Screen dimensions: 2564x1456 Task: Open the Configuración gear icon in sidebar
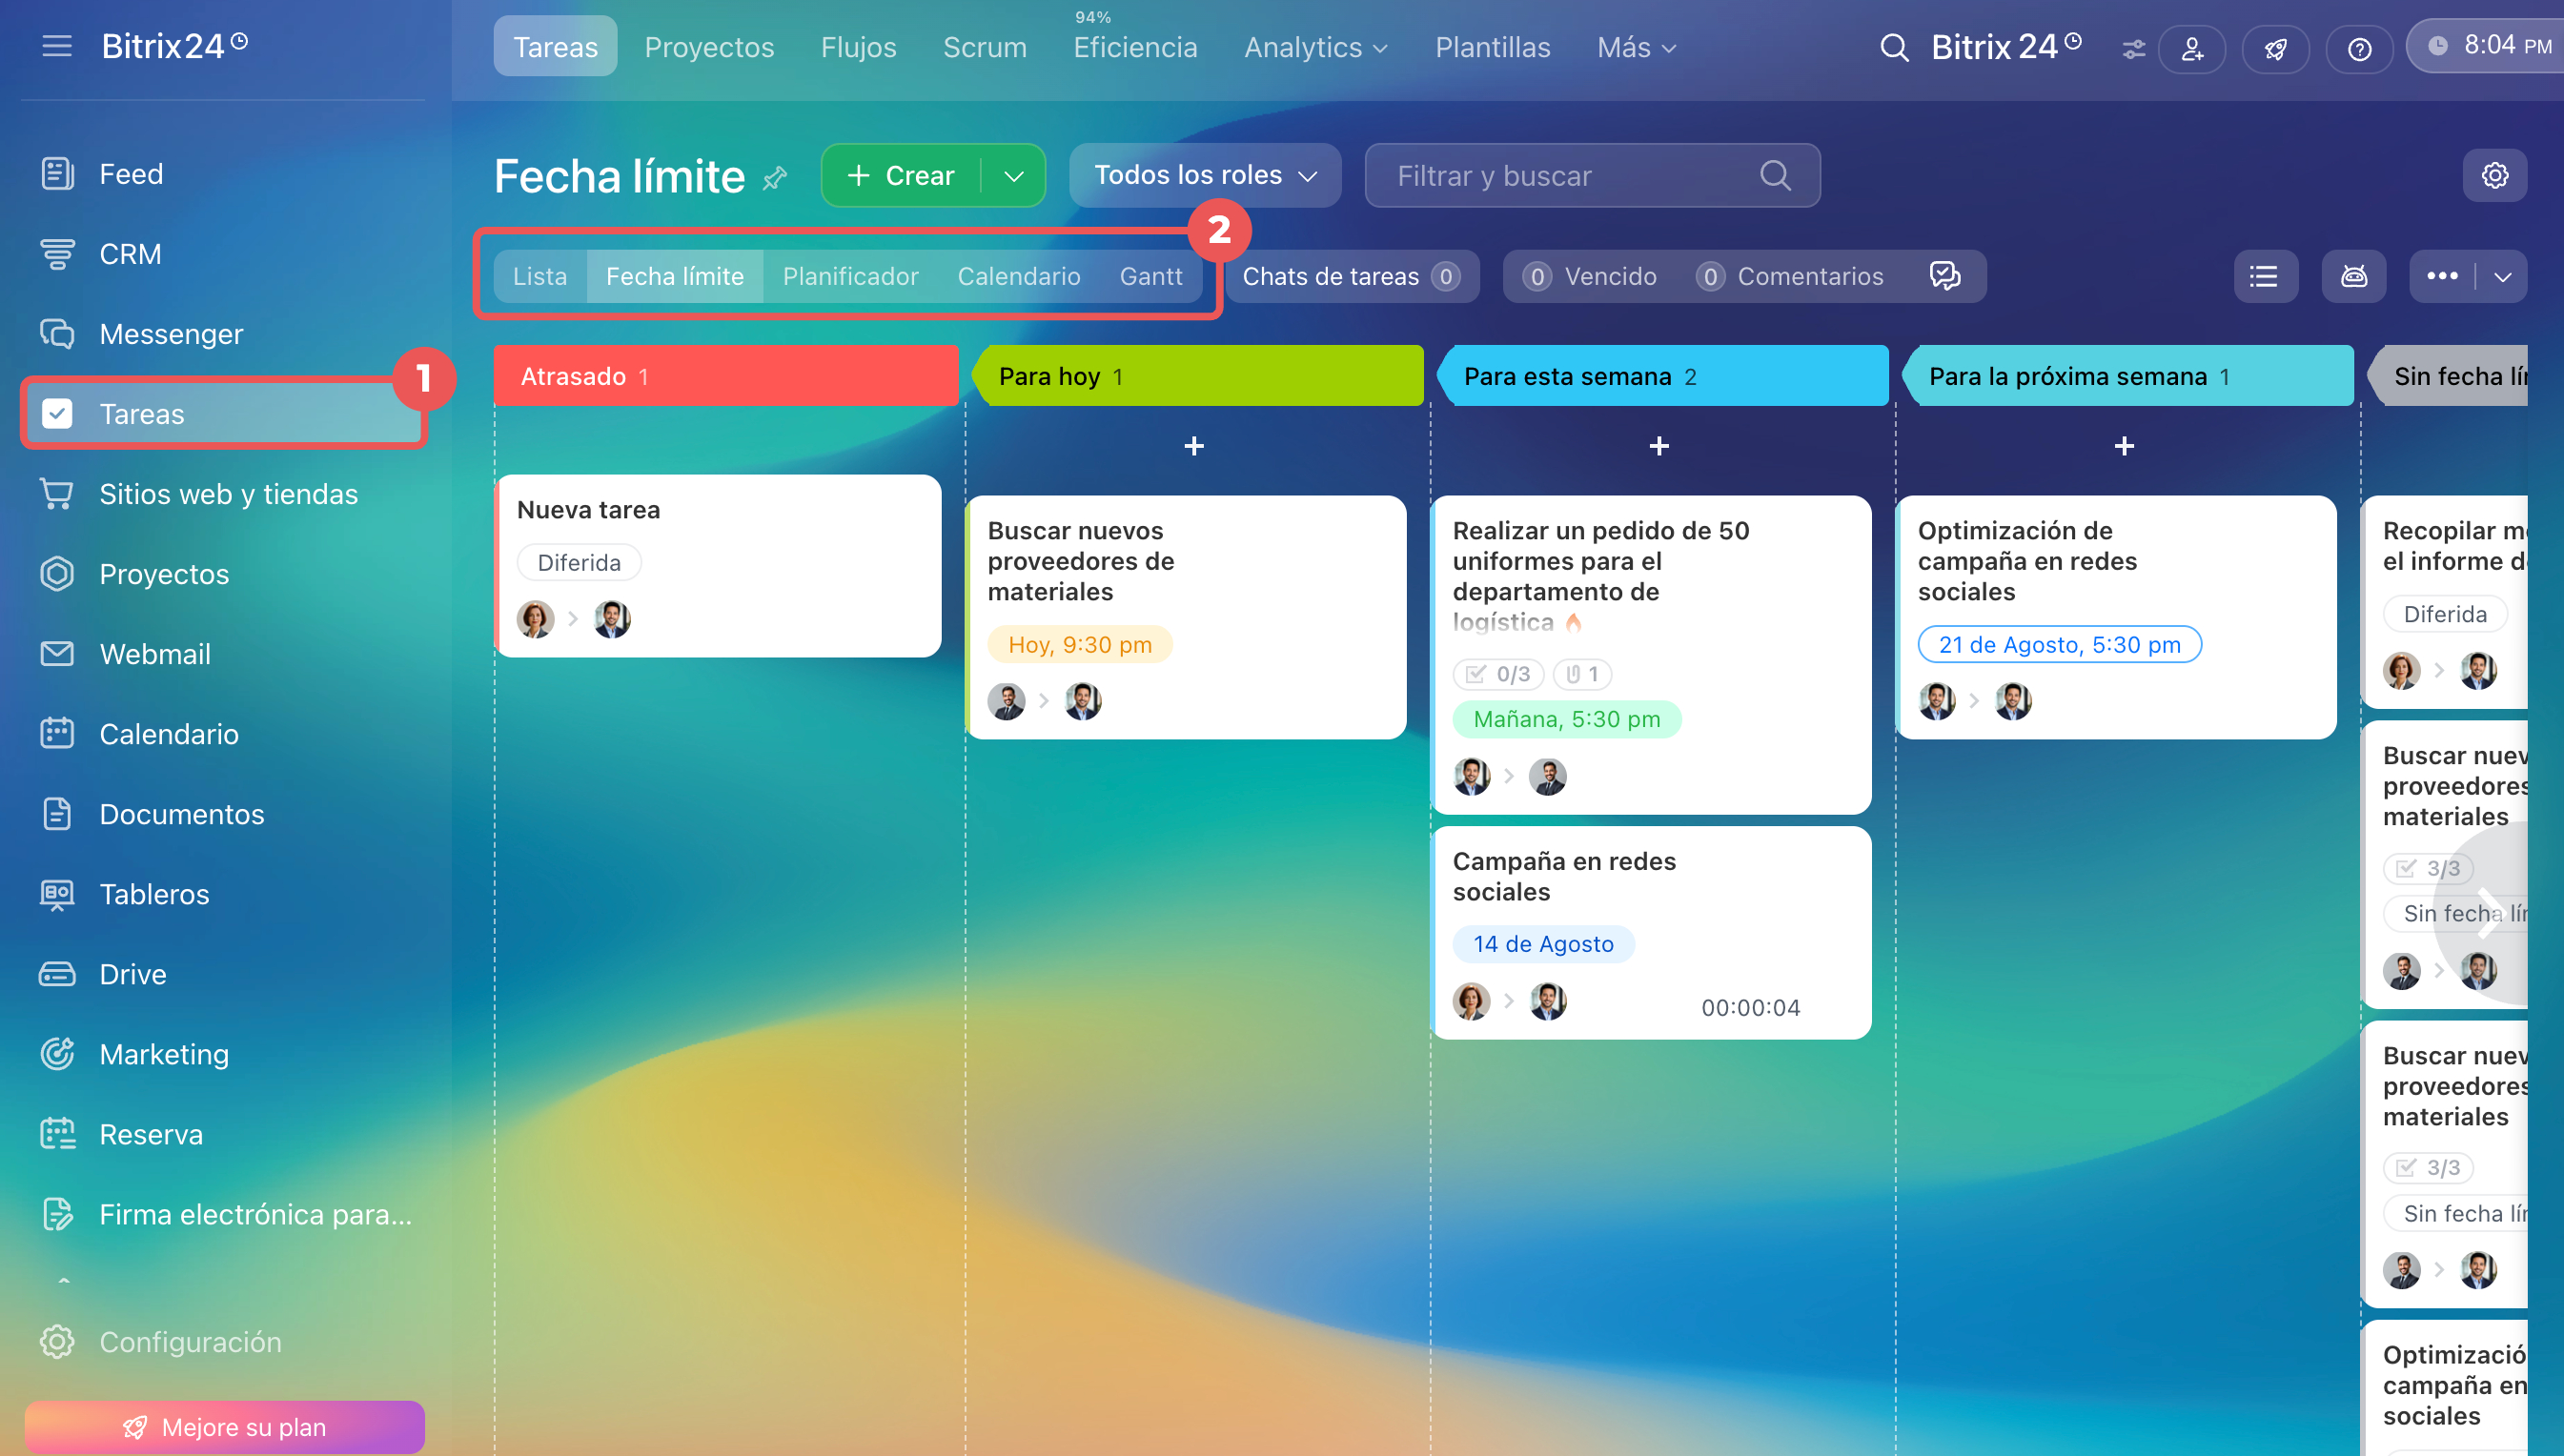[x=57, y=1341]
